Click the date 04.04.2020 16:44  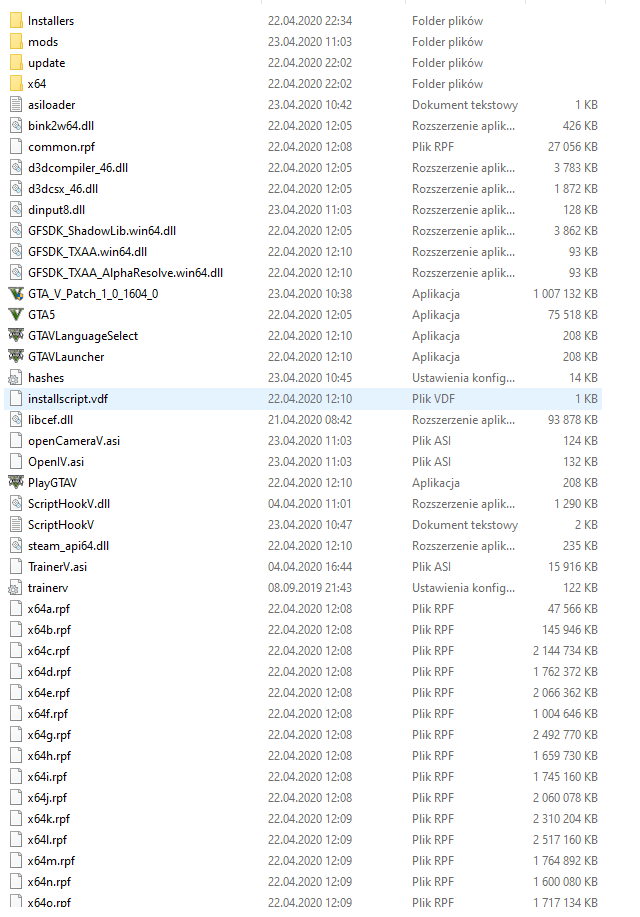coord(310,567)
